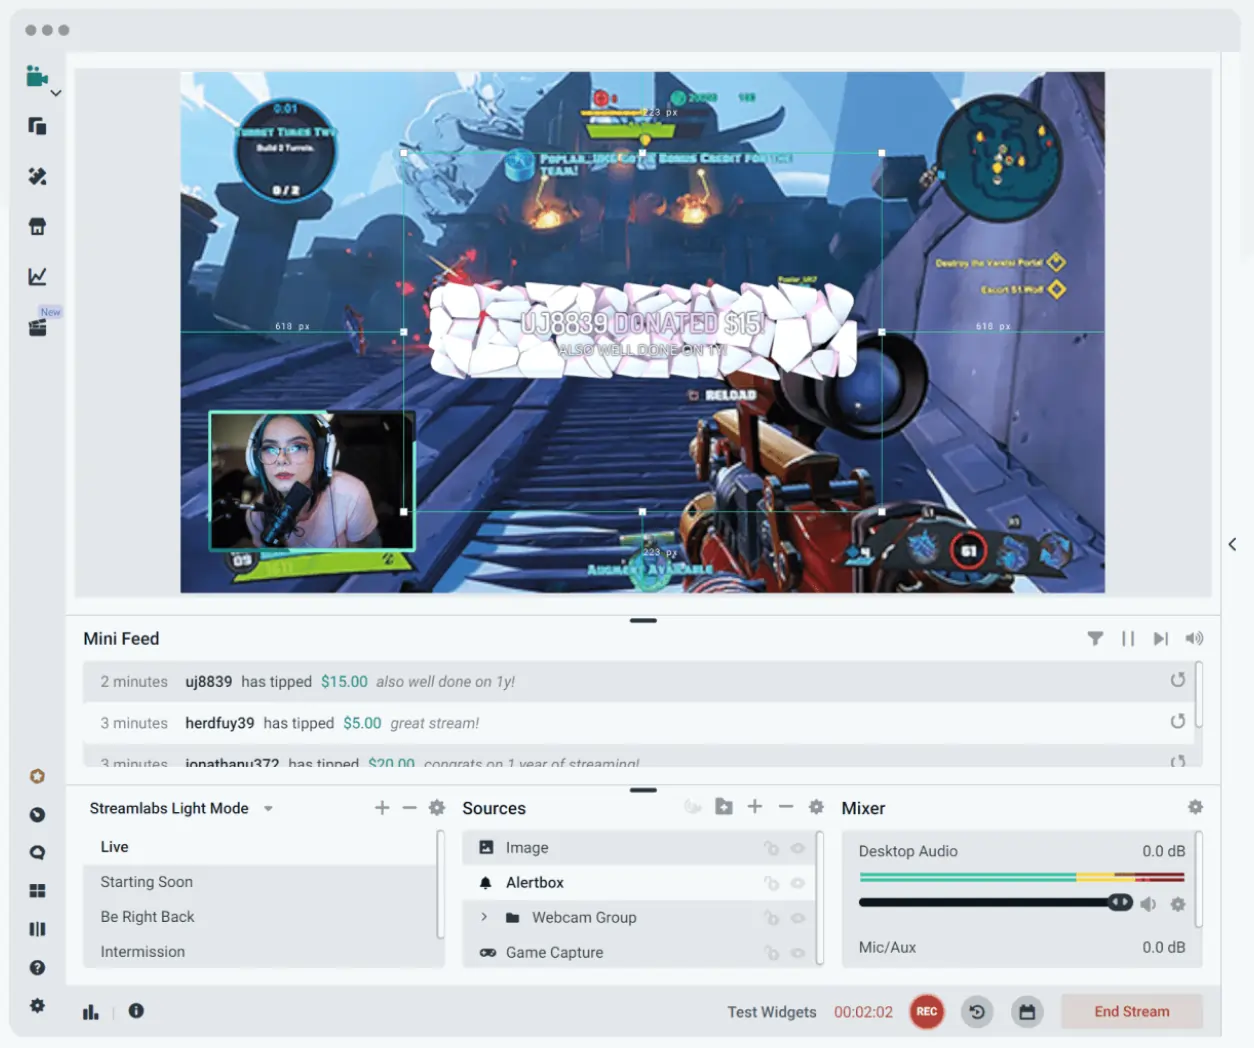1254x1048 pixels.
Task: Open the stream scheduler calendar icon
Action: click(1027, 1011)
